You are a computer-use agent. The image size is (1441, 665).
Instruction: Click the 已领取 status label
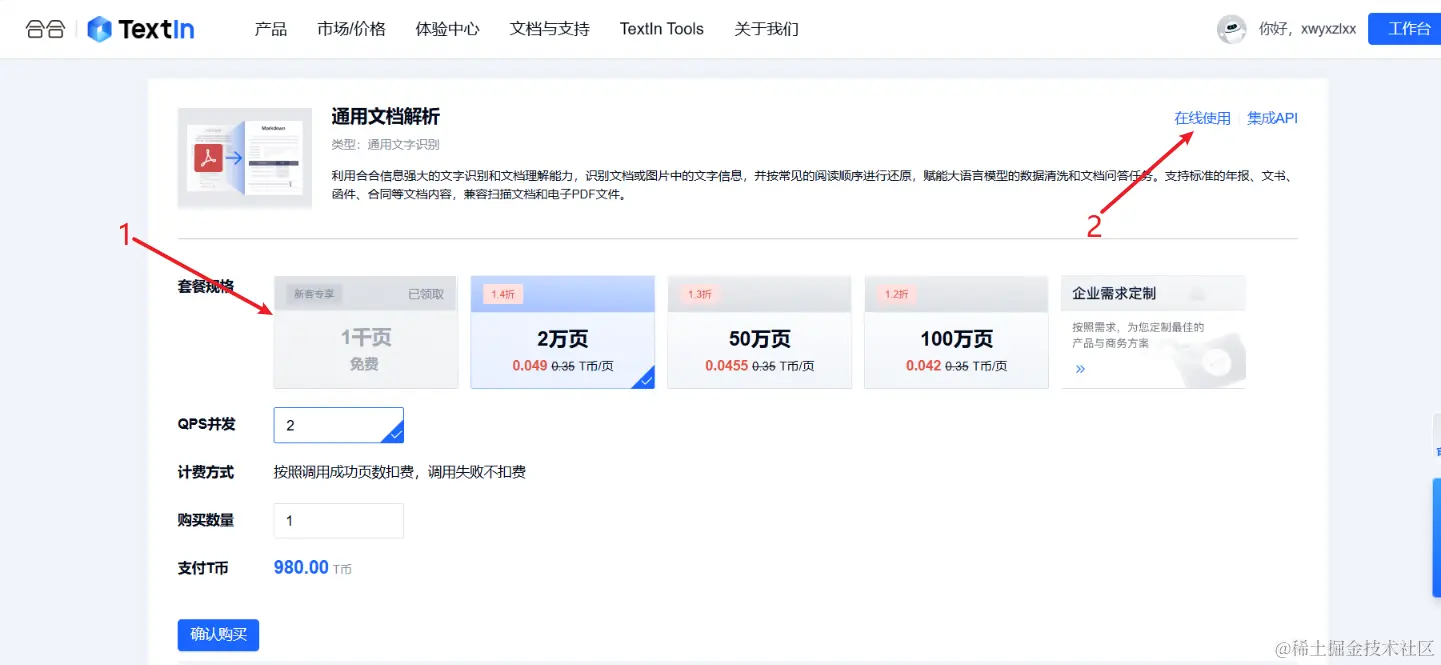(426, 294)
